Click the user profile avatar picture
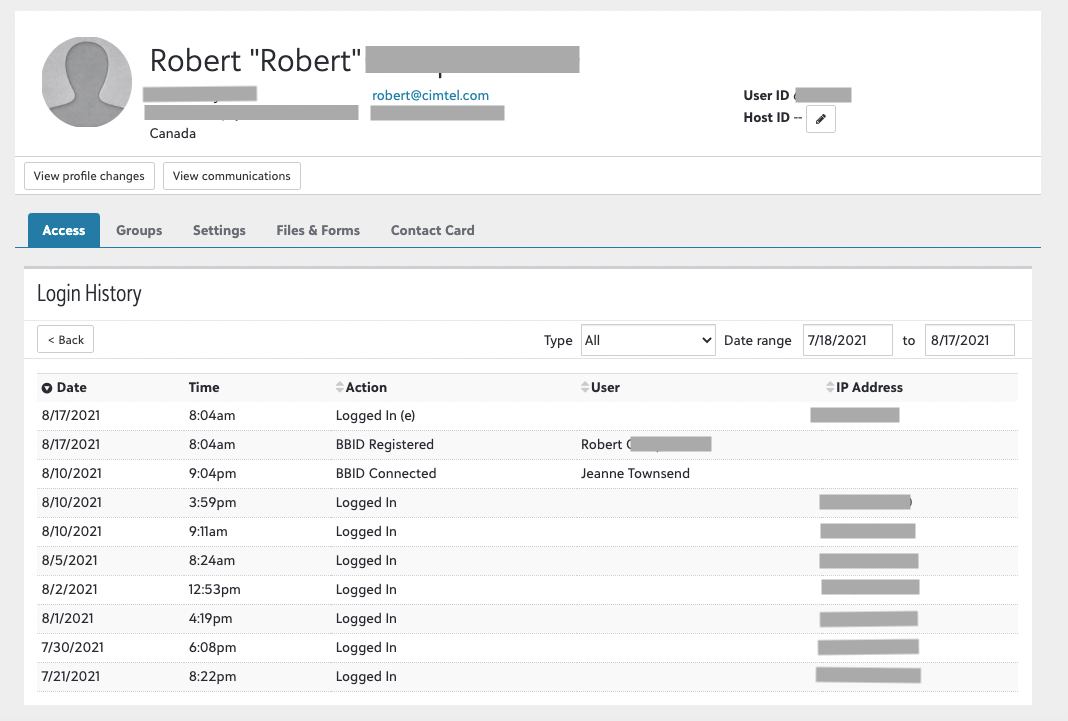This screenshot has height=721, width=1068. 87,82
